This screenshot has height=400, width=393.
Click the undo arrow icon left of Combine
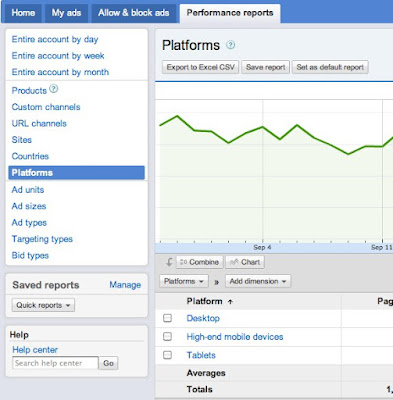tap(169, 262)
